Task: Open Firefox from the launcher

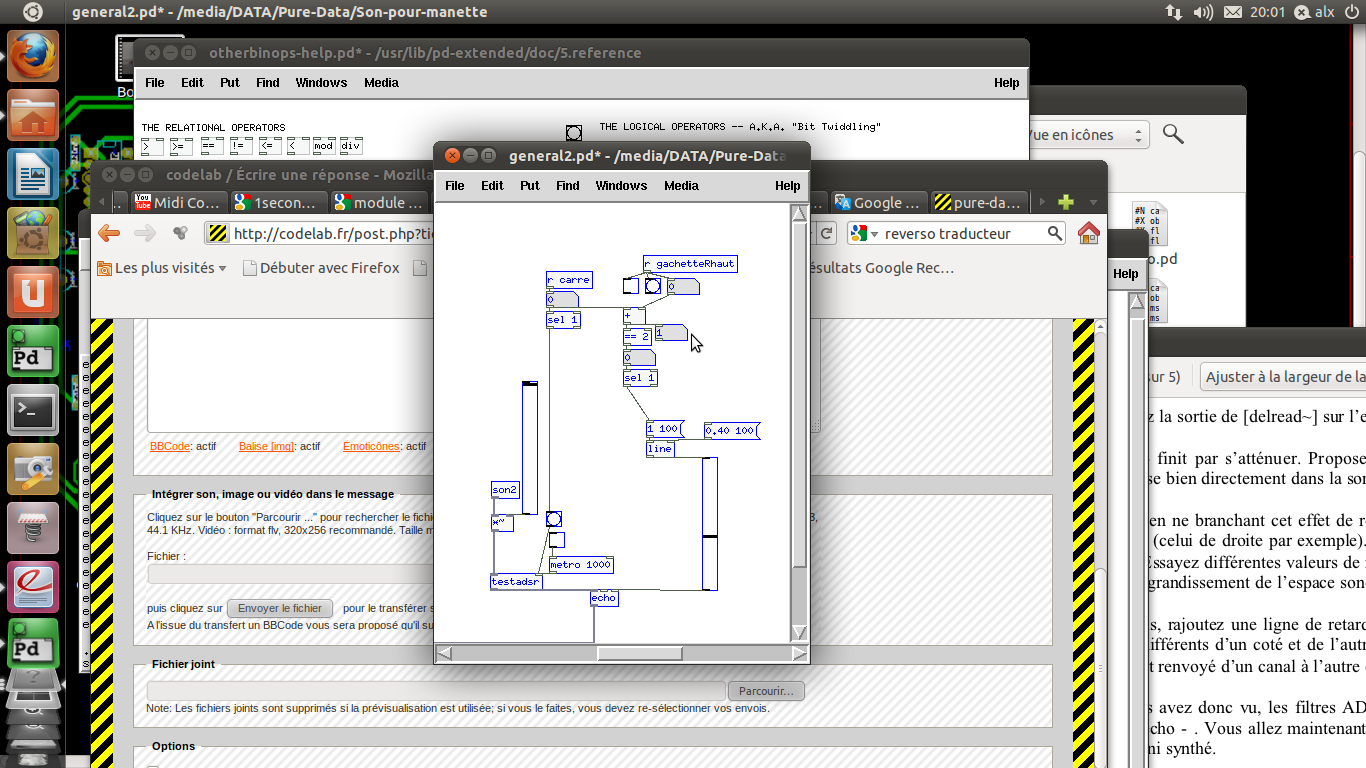Action: [33, 55]
